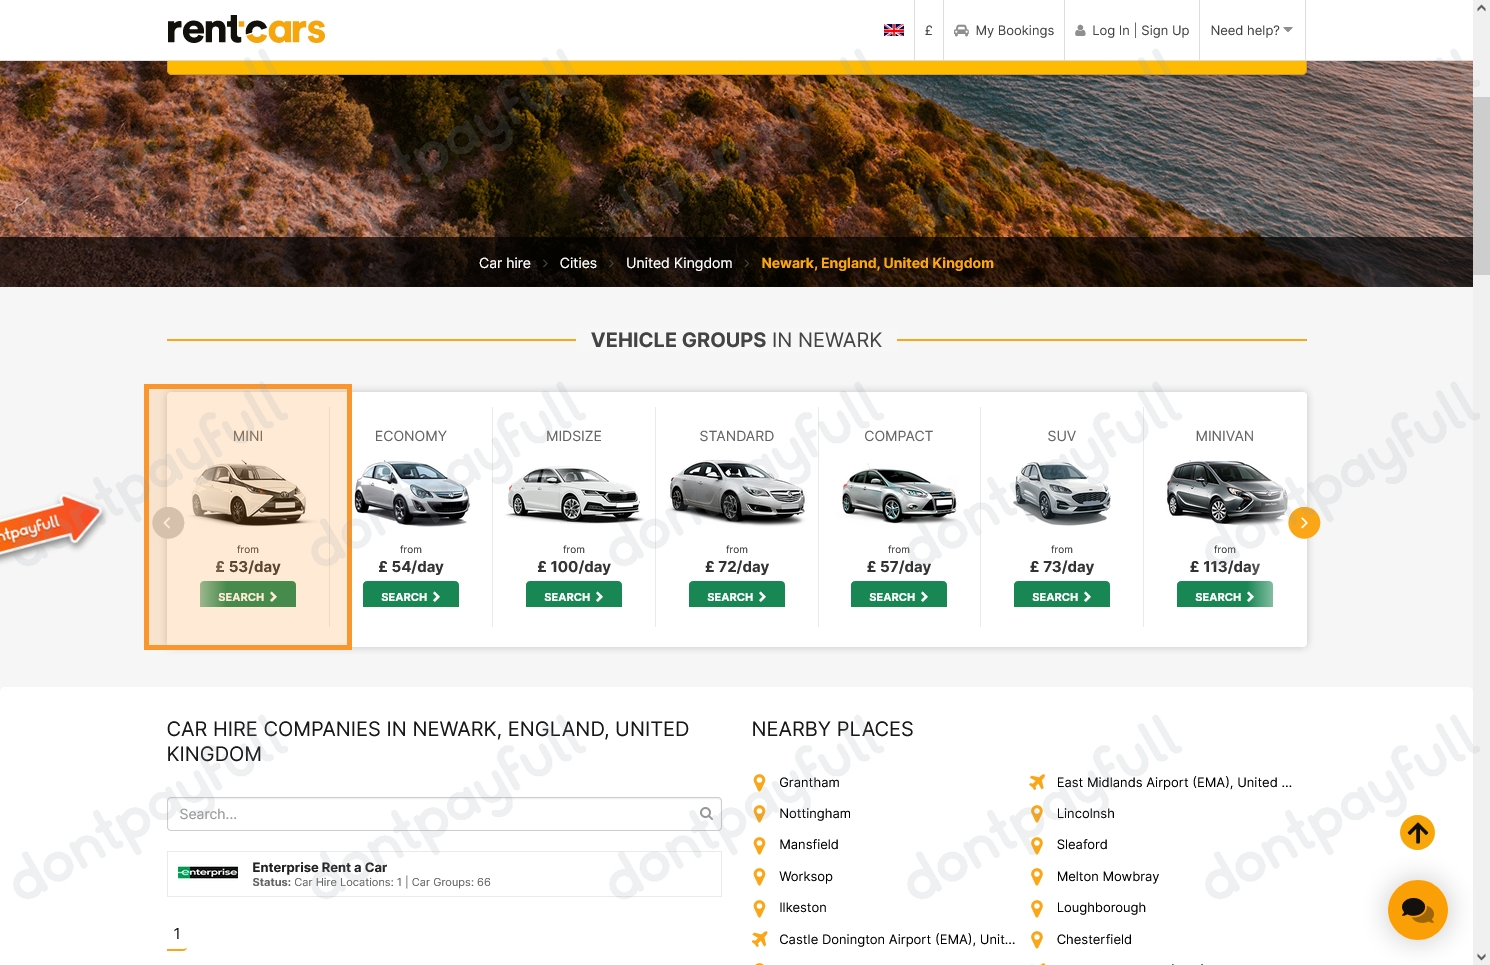The image size is (1490, 965).
Task: Click the location pin beside Grantham
Action: 760,782
